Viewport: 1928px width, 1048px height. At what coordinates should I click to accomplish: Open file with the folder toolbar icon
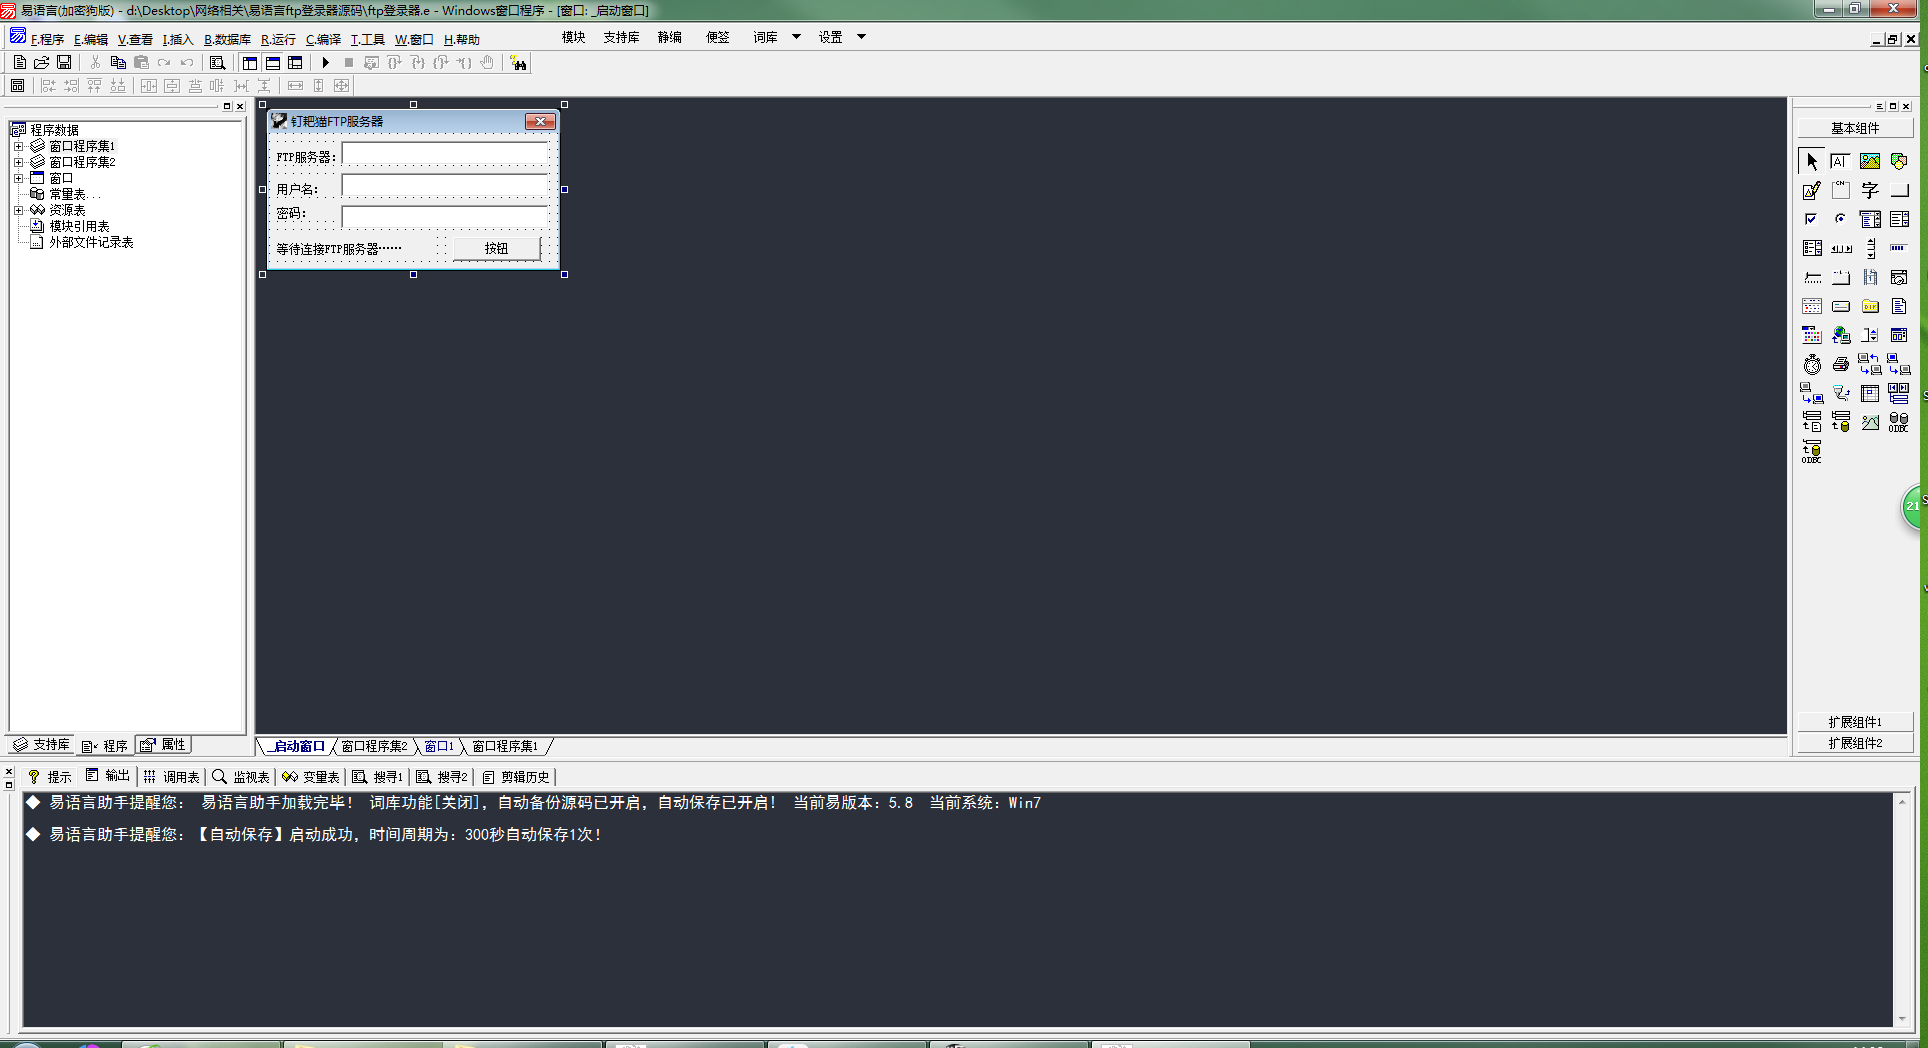coord(41,63)
